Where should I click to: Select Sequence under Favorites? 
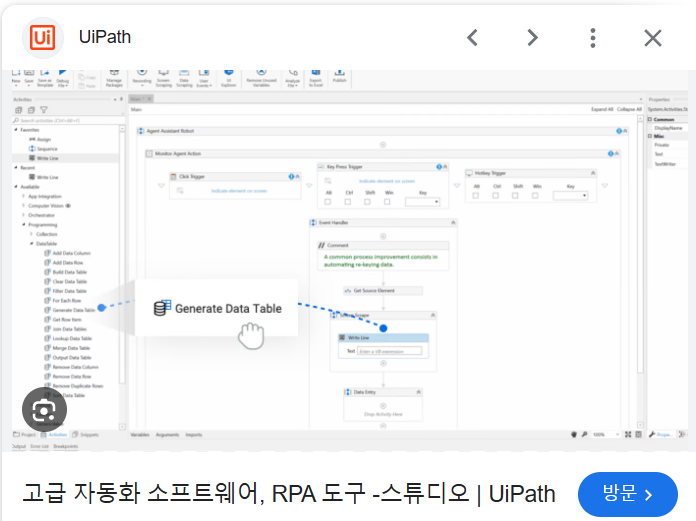43,149
